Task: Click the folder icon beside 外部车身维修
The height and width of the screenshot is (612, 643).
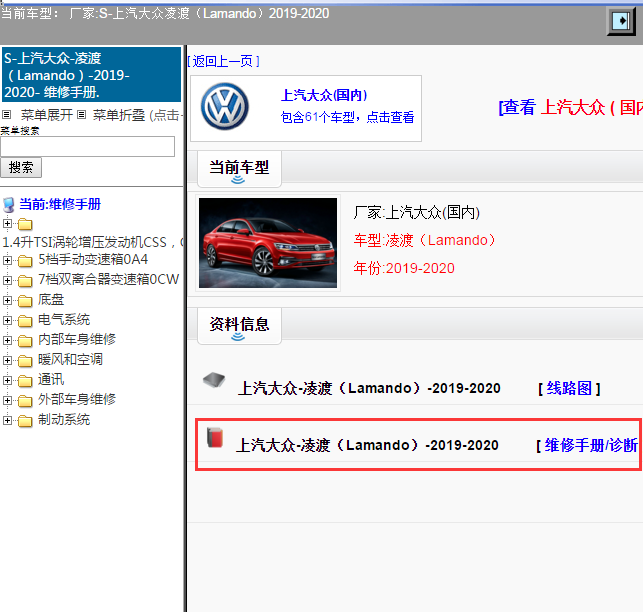Action: pyautogui.click(x=25, y=400)
